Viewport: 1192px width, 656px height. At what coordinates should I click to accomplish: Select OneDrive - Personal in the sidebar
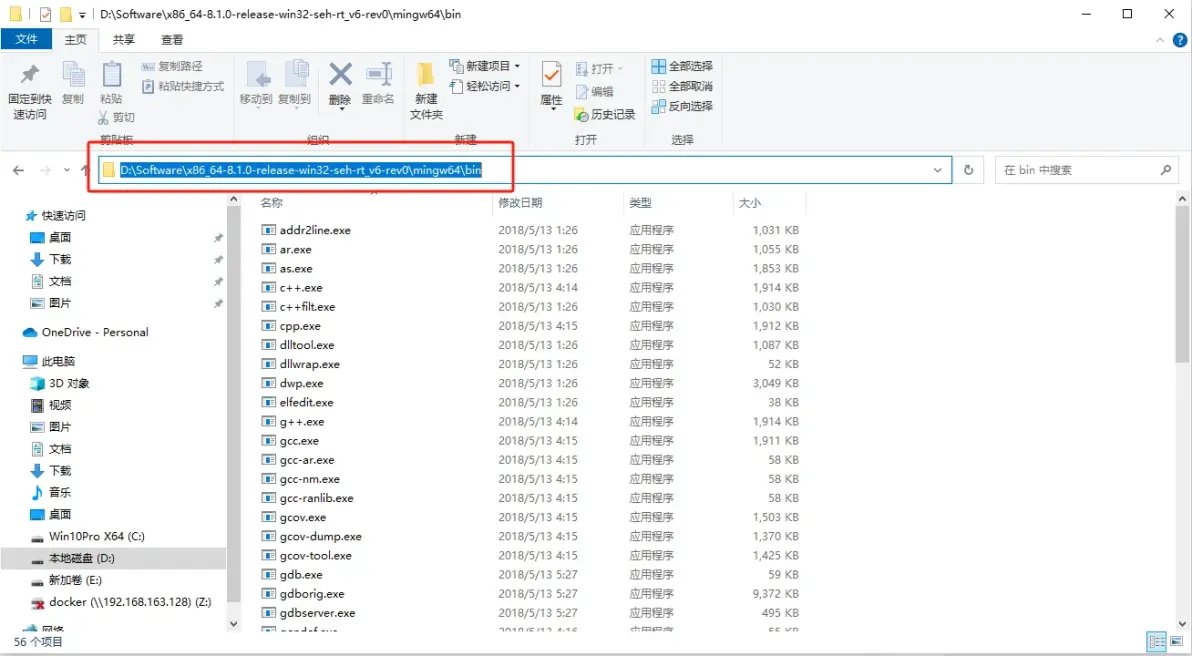(x=86, y=332)
